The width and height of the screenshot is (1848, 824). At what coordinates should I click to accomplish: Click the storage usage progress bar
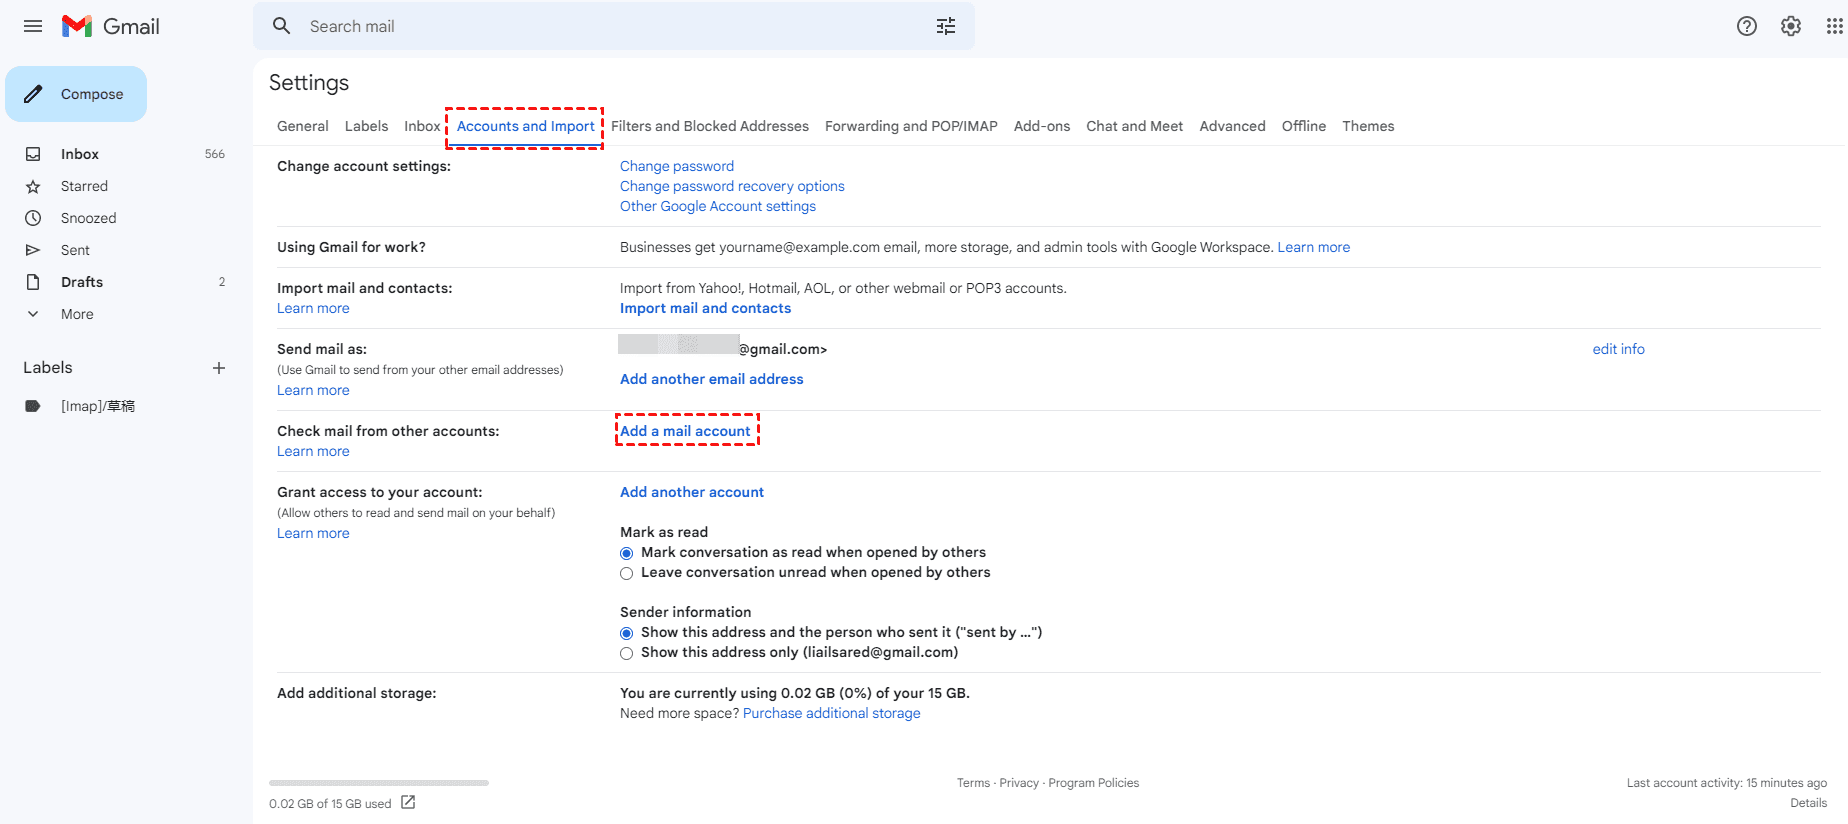pos(378,783)
